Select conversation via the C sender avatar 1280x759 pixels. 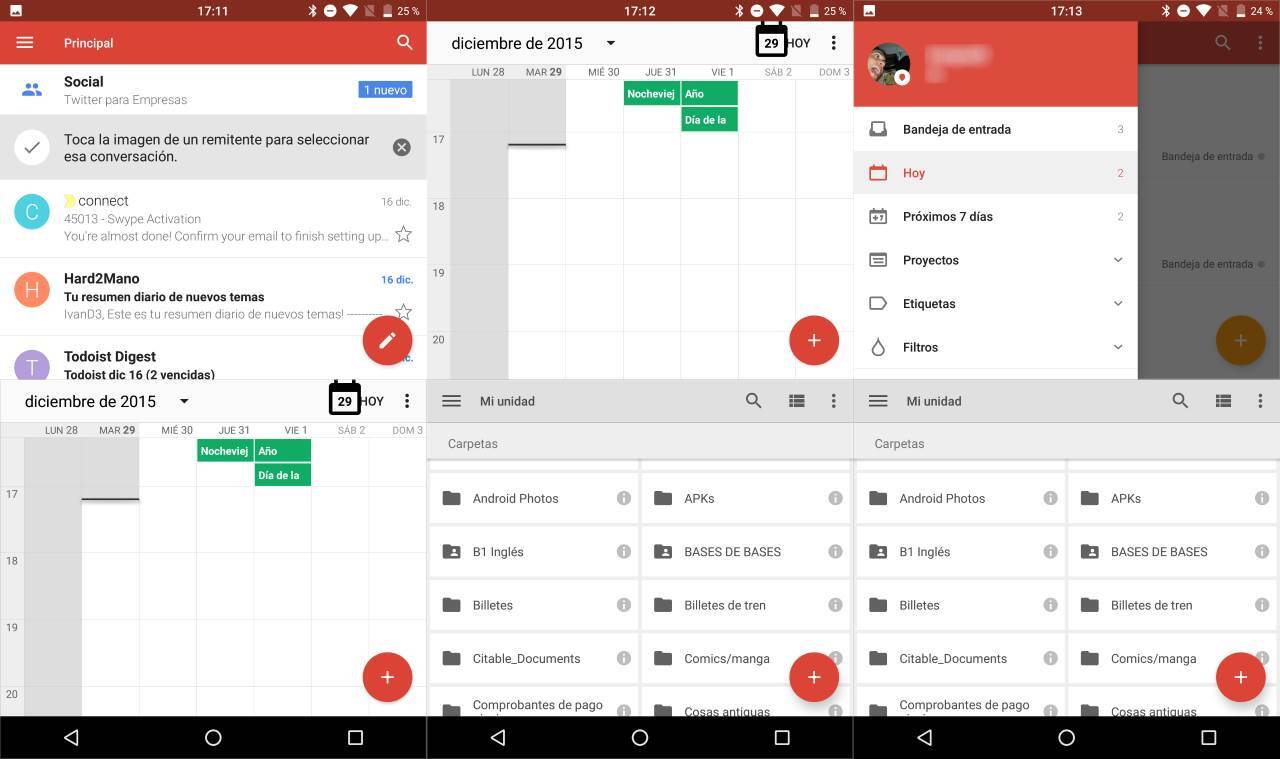pos(32,212)
